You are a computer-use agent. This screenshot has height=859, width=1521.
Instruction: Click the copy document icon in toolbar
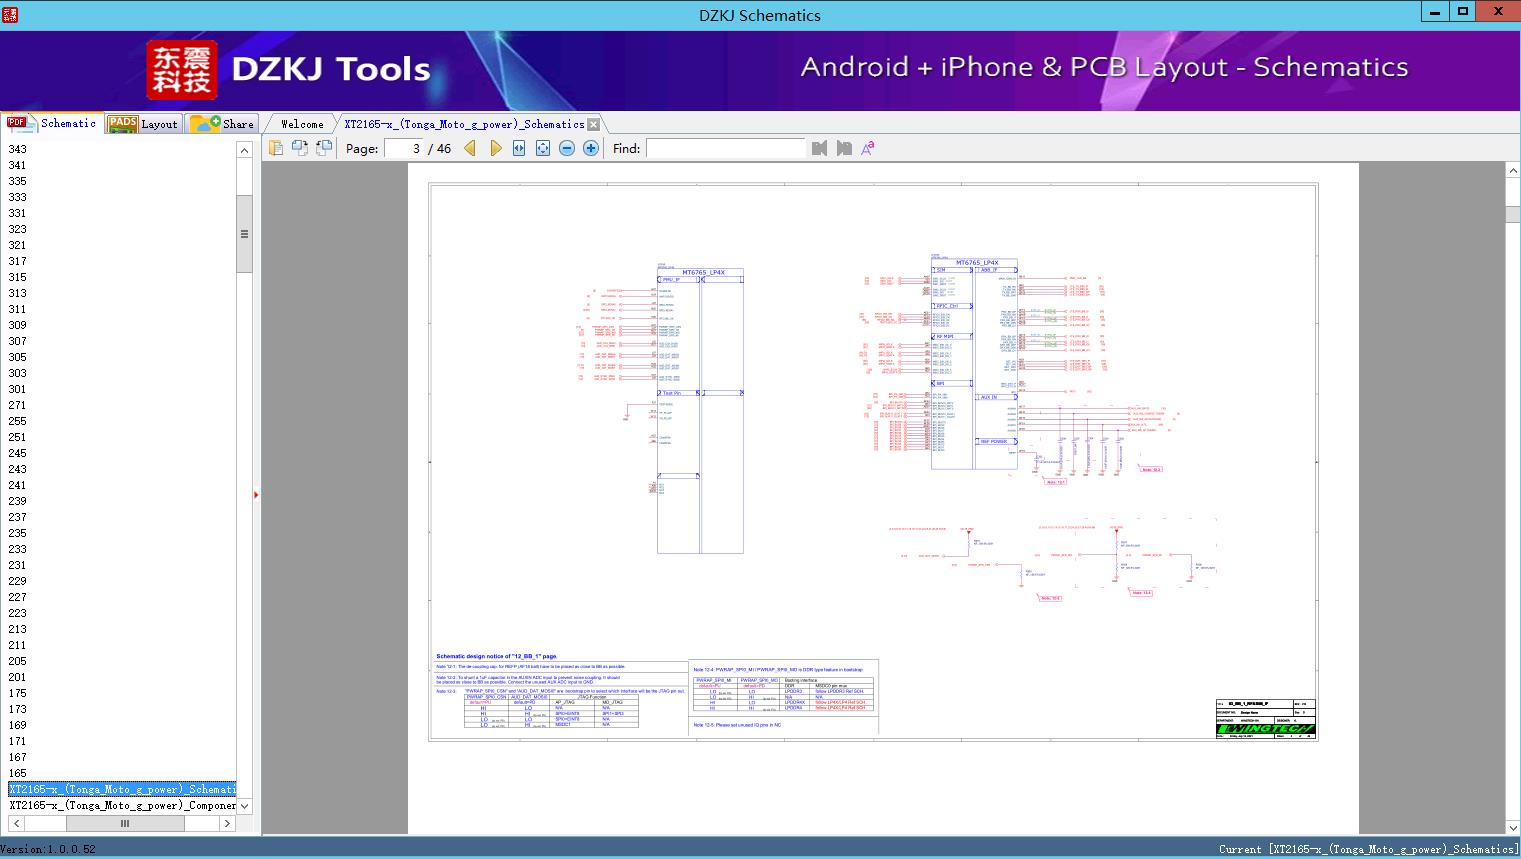(x=276, y=148)
